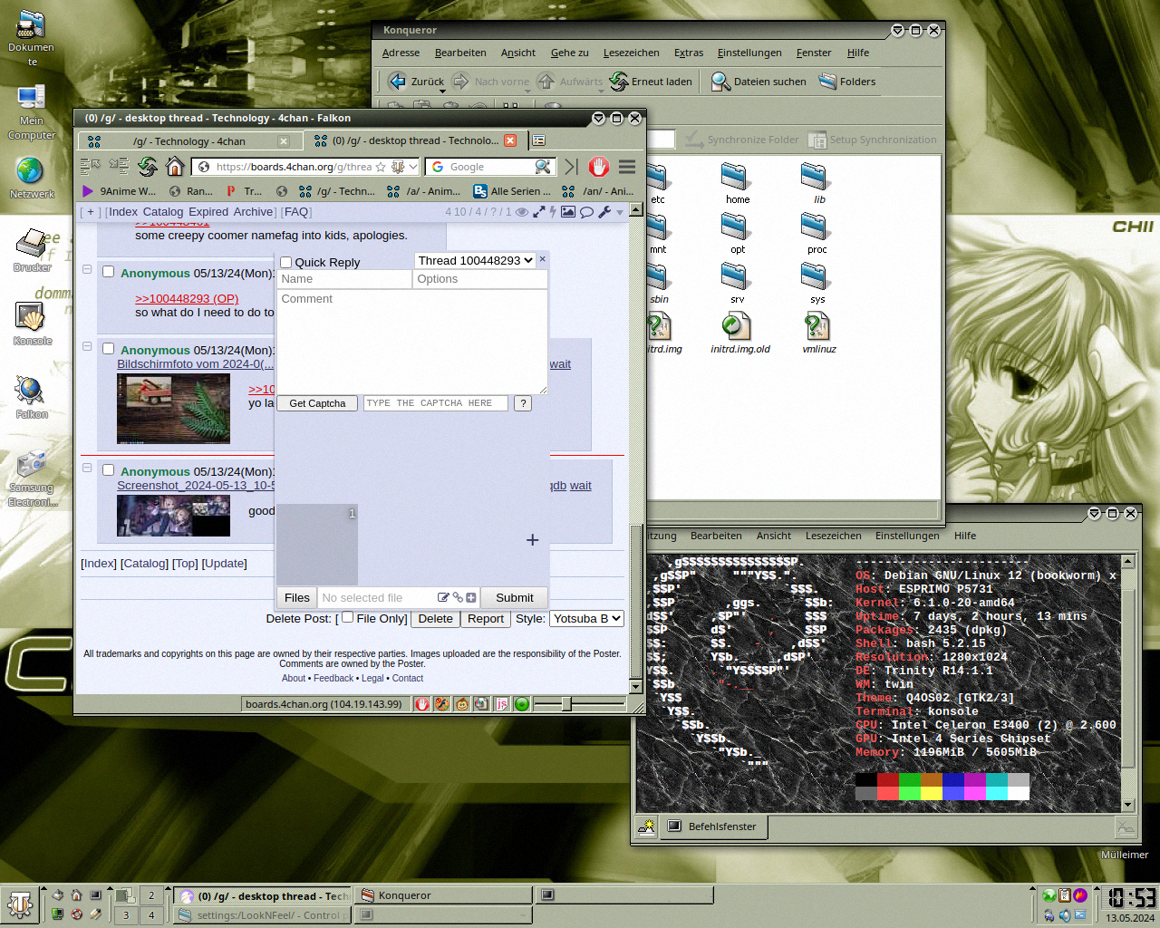Click the green swatch in Konsole palette

(909, 780)
